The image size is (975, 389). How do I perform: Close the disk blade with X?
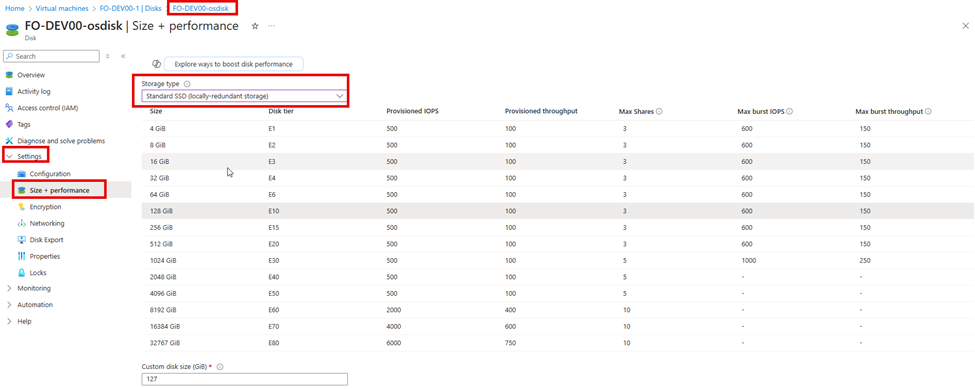(965, 26)
